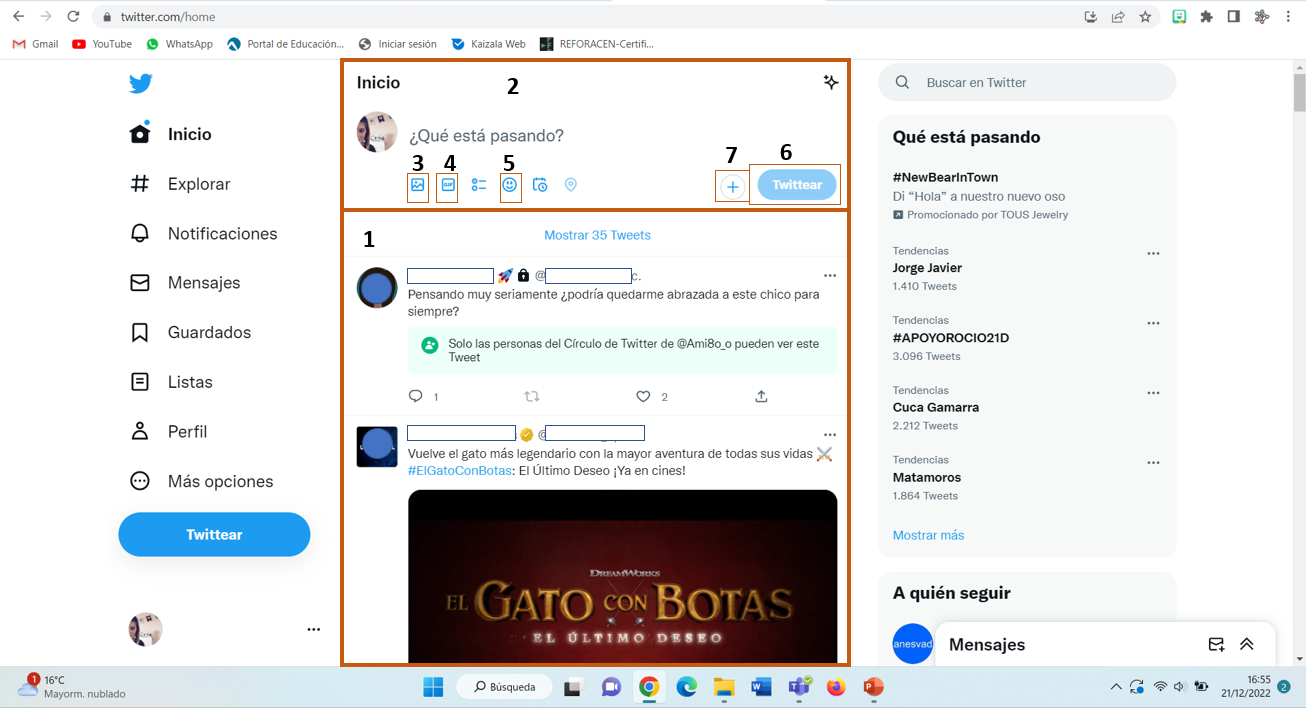Viewport: 1306px width, 708px height.
Task: Open more options for Matamoros trend
Action: pos(1153,463)
